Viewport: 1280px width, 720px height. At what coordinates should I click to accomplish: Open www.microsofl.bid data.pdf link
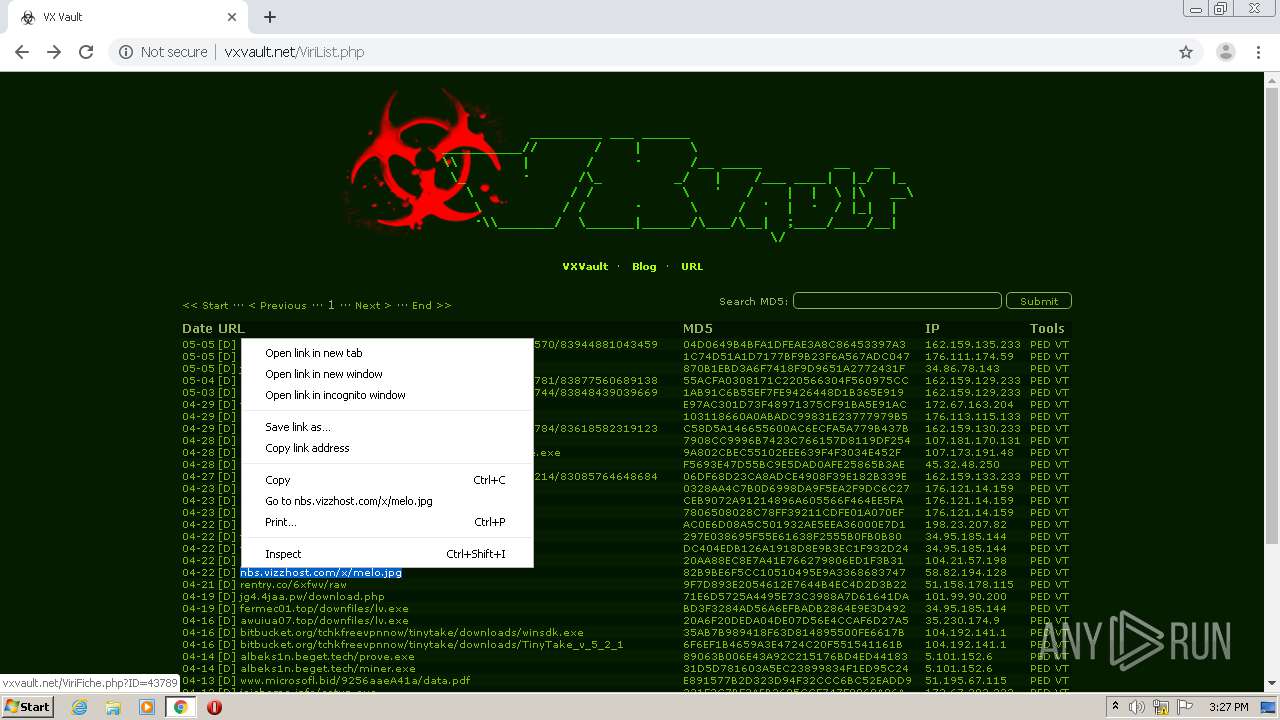355,681
